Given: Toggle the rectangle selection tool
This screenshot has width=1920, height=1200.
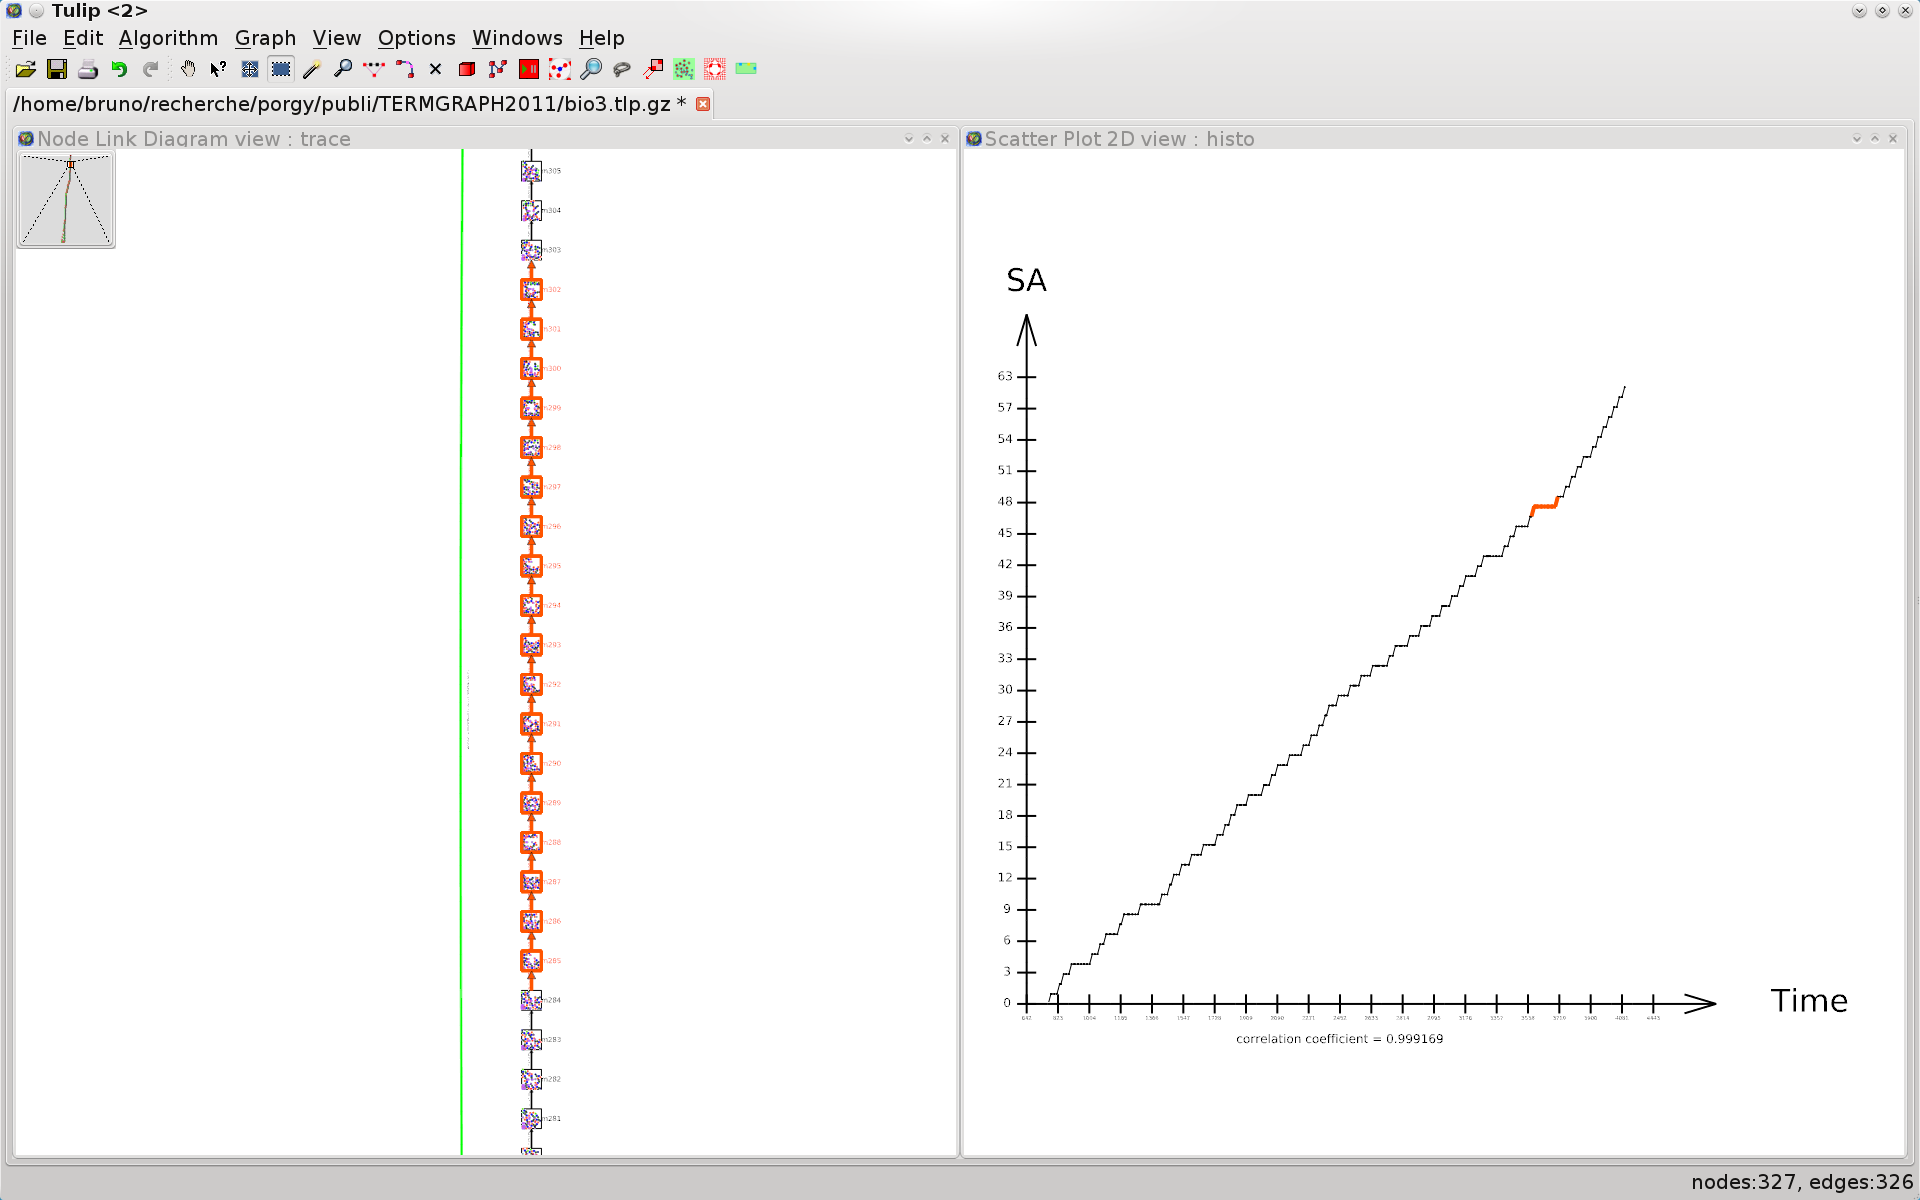Looking at the screenshot, I should click(x=281, y=69).
